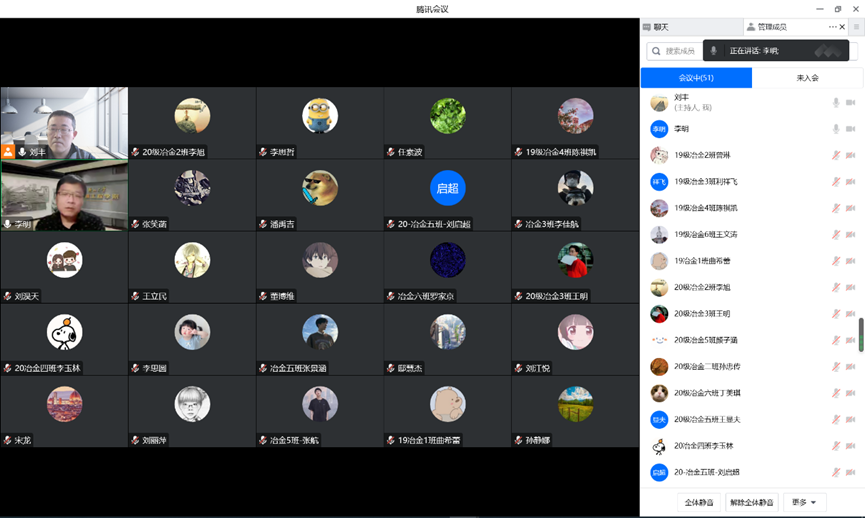
Task: Click the 管理成员 person icon in panel header
Action: 751,27
